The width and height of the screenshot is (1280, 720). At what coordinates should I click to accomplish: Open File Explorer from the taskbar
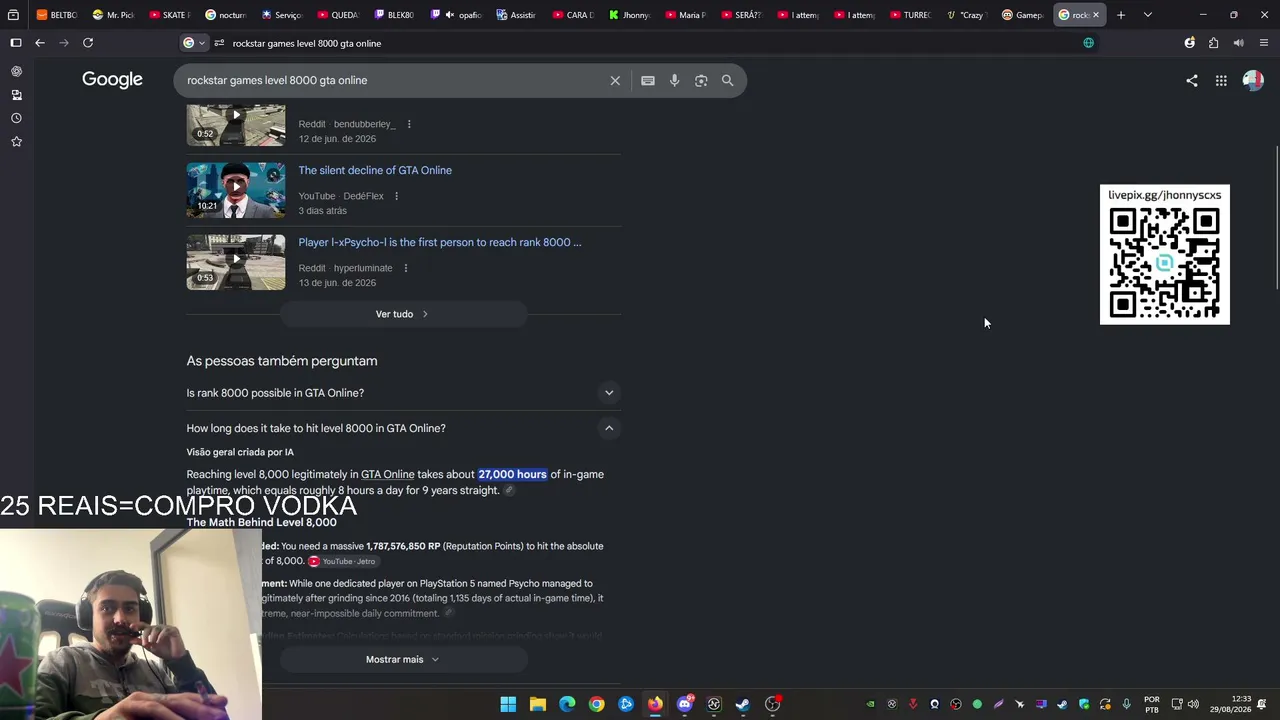[538, 704]
